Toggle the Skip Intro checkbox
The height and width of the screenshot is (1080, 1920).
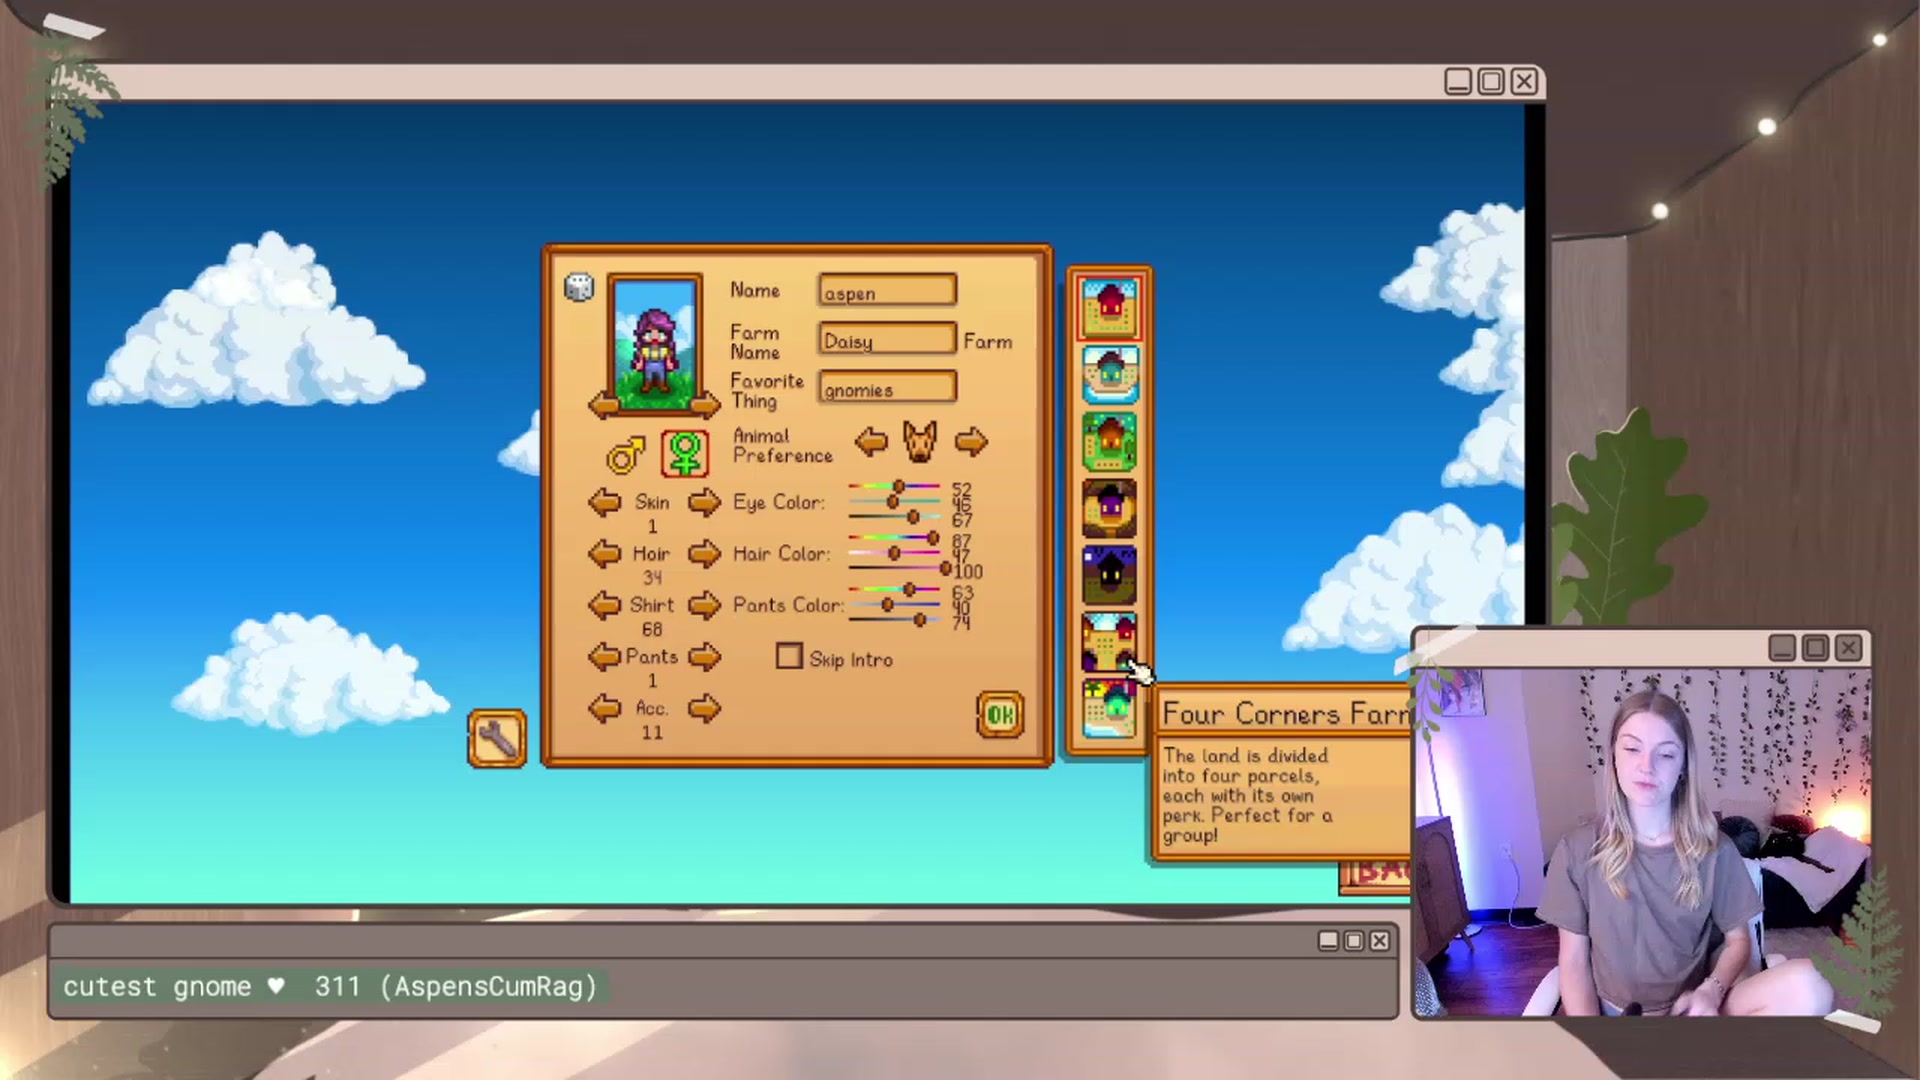tap(789, 657)
